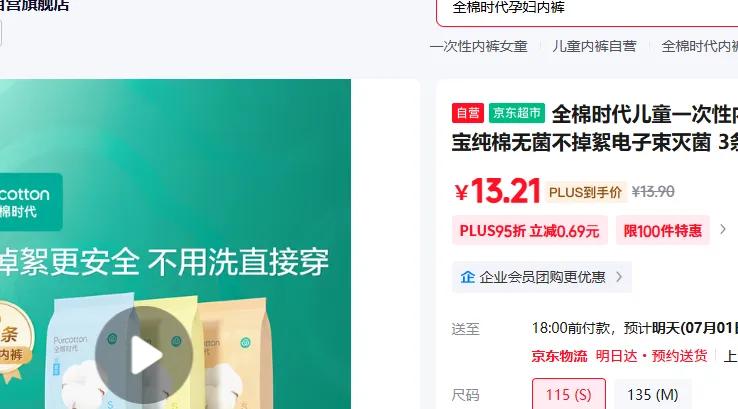Click the 明日达·预约送货 delivery option
The height and width of the screenshot is (409, 738).
(652, 356)
